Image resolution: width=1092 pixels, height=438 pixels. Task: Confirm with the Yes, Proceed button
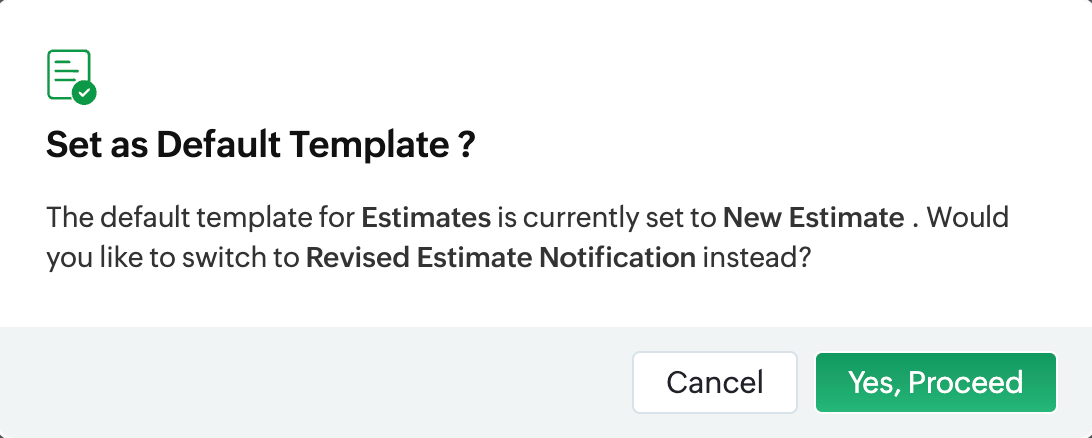(935, 382)
